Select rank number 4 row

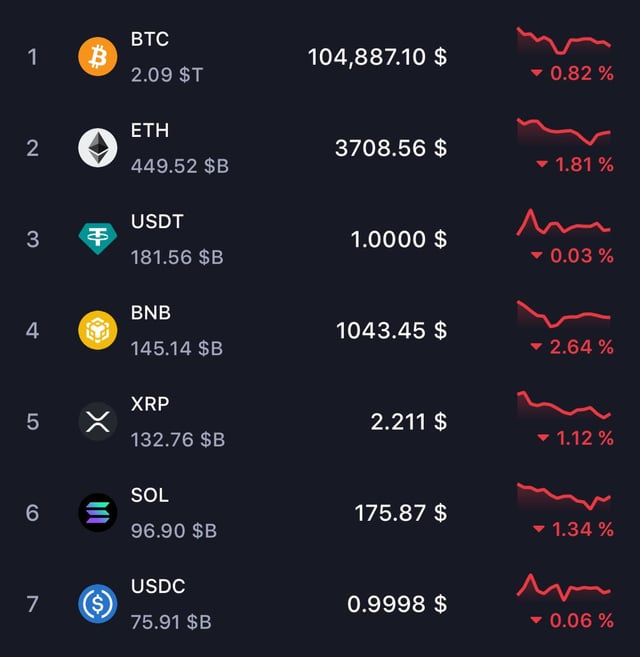tap(32, 330)
